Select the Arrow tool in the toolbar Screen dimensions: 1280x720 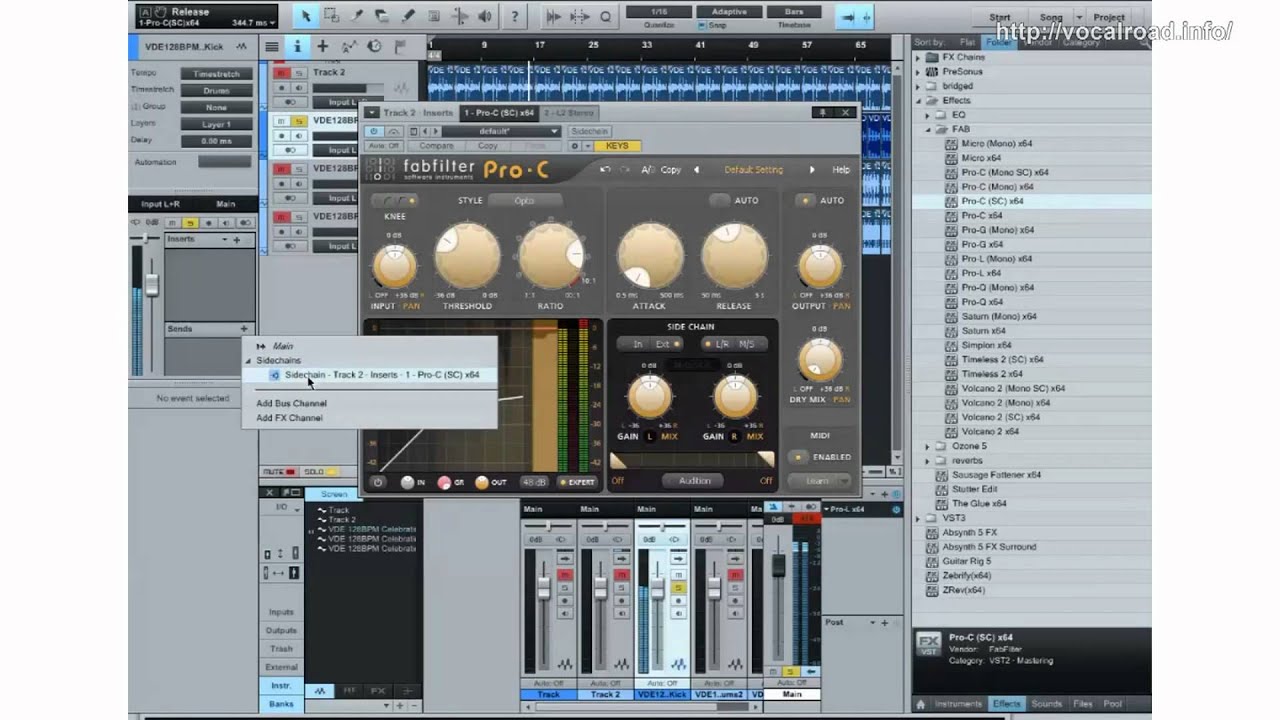[x=307, y=16]
